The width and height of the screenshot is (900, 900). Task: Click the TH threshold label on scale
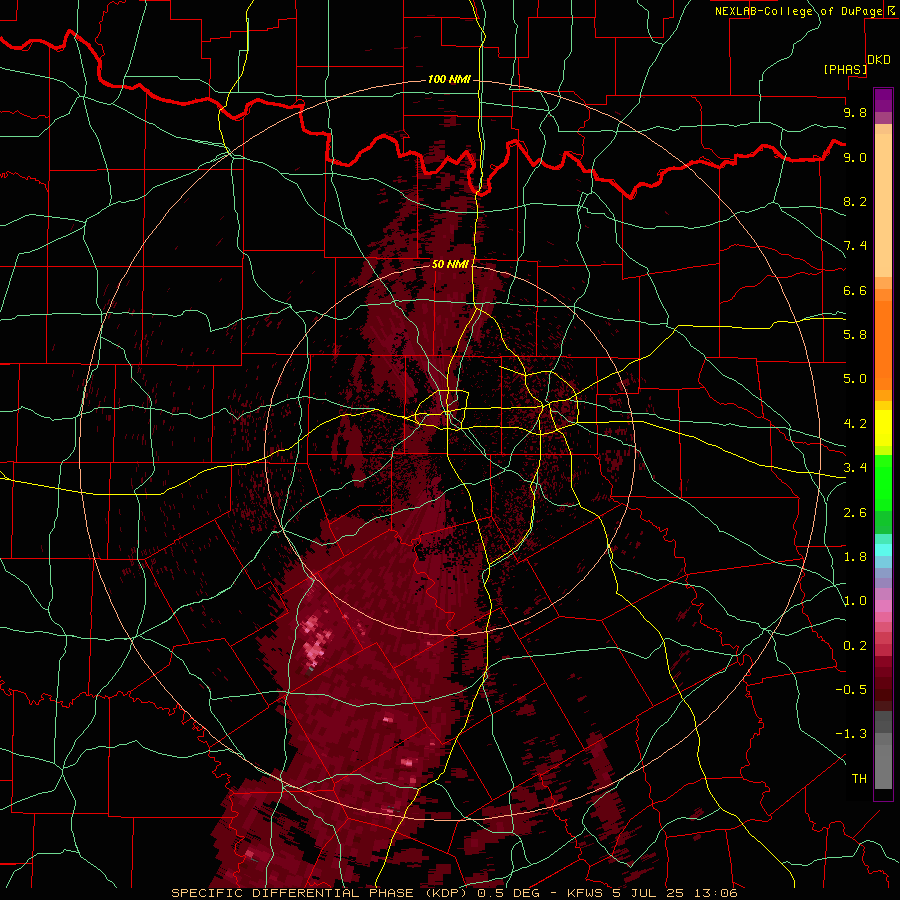tap(859, 779)
